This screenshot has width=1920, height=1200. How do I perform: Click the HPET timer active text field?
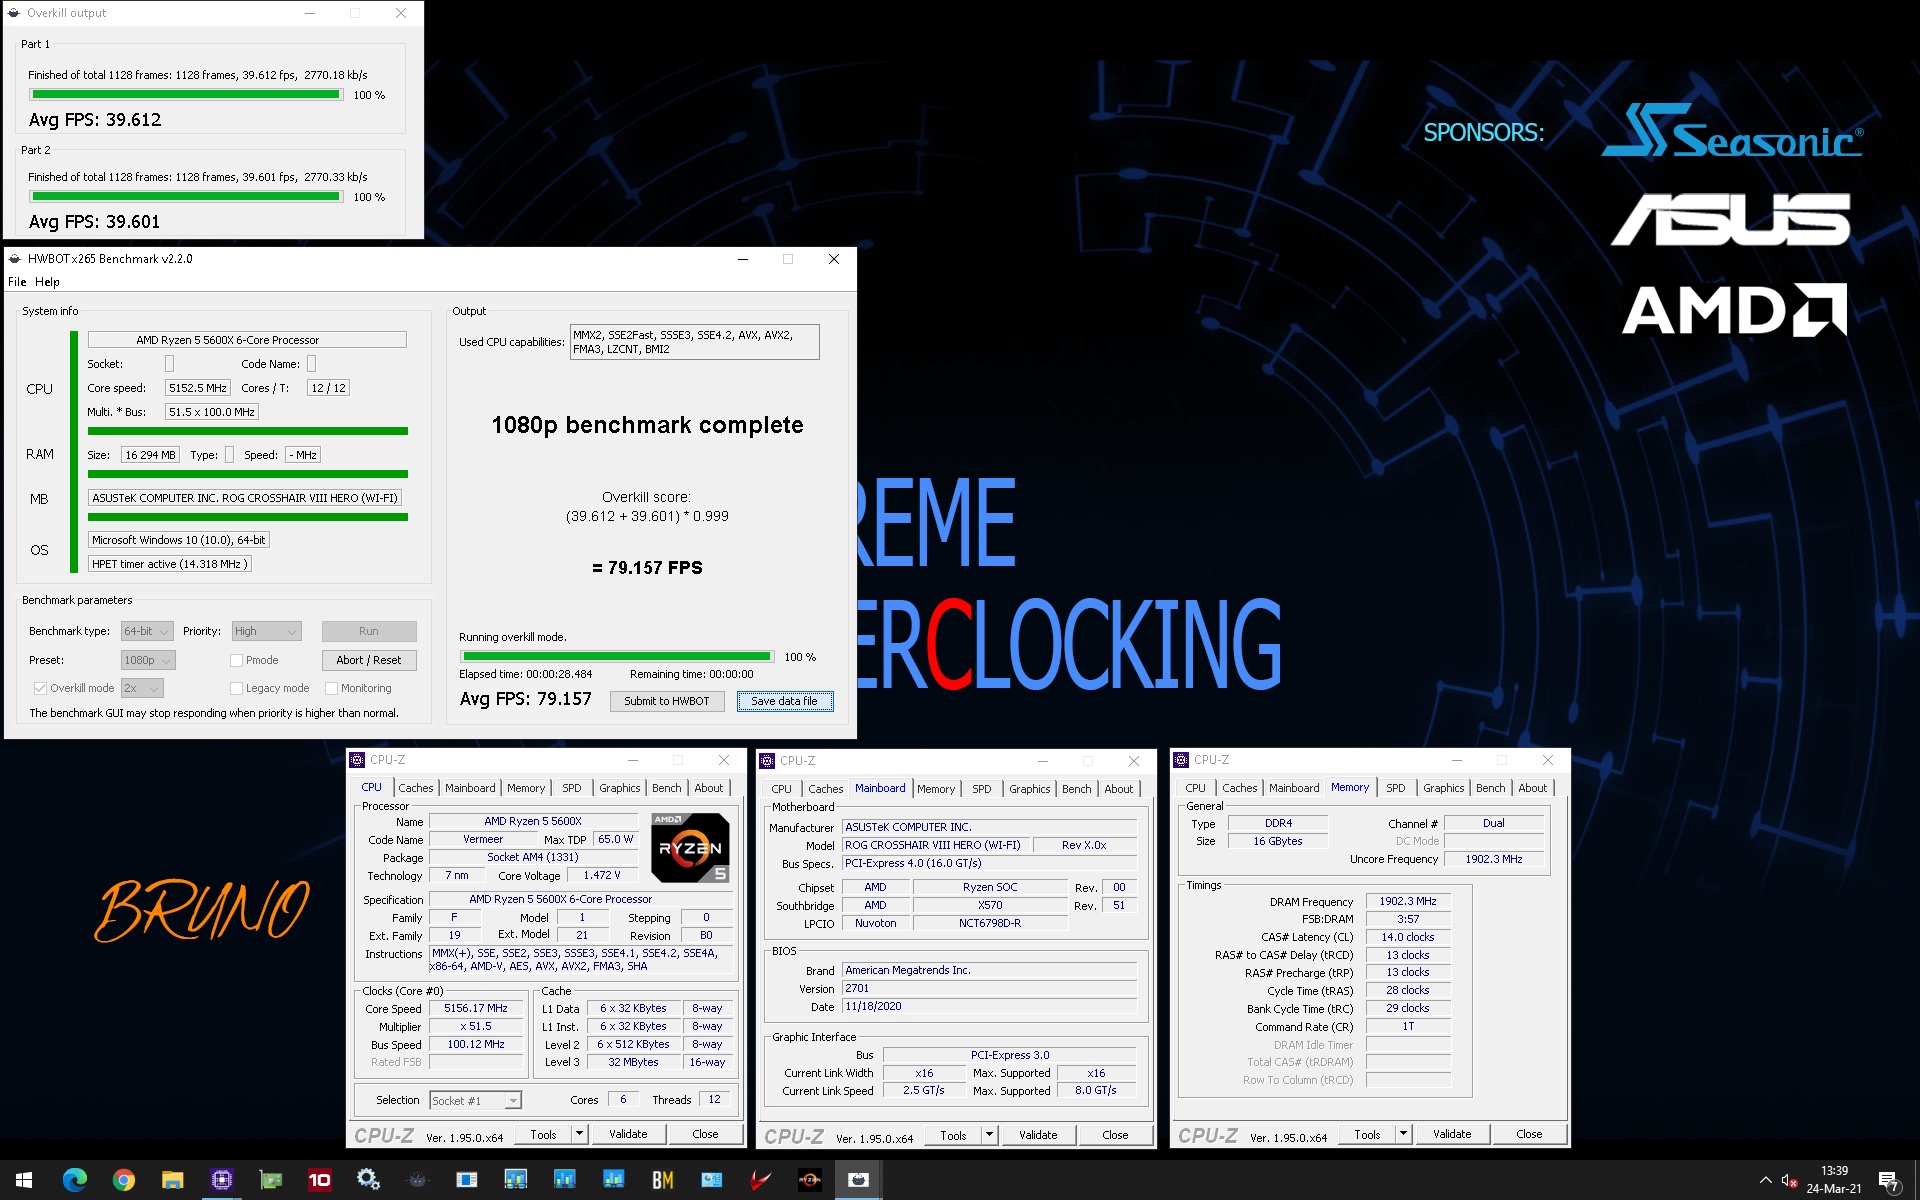click(x=169, y=564)
